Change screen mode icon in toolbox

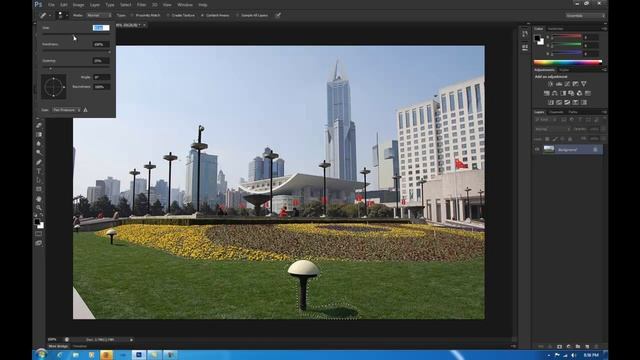coord(39,243)
